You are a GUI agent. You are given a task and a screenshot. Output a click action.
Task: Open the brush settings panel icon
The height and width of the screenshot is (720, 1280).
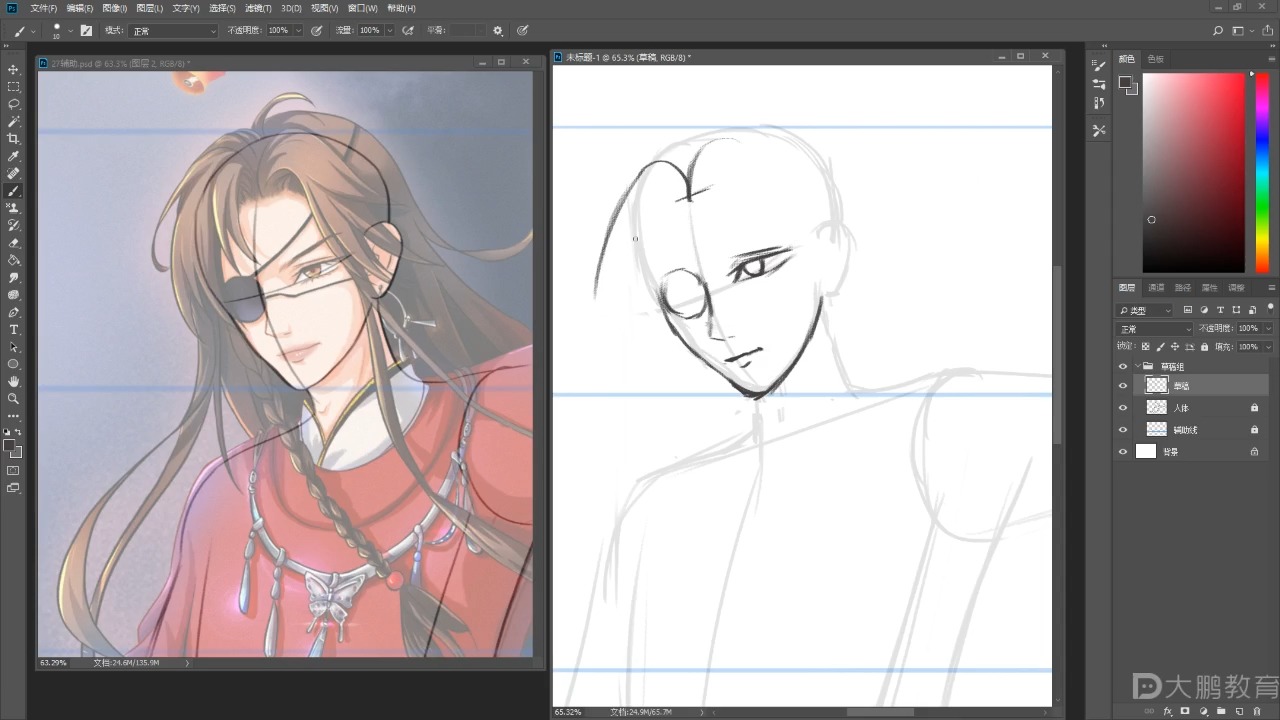pyautogui.click(x=86, y=31)
